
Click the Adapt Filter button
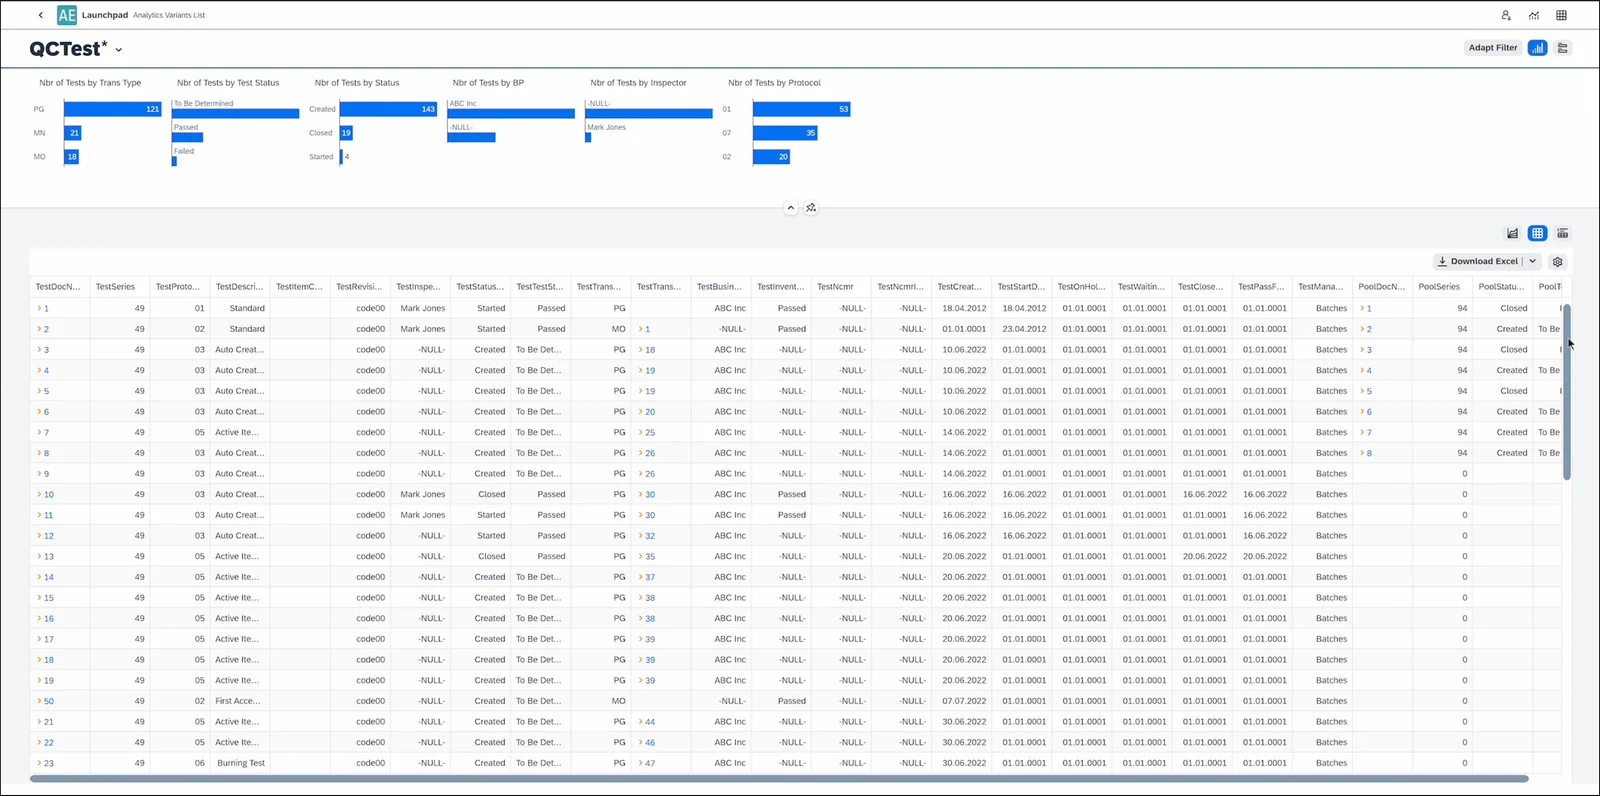pyautogui.click(x=1493, y=48)
